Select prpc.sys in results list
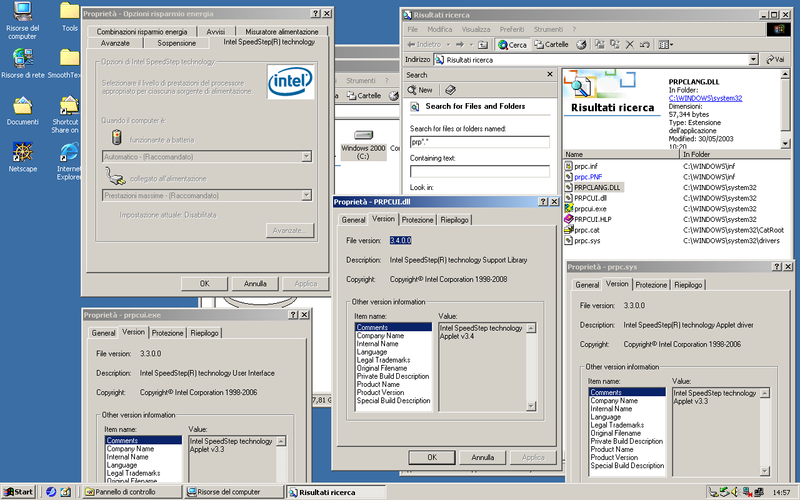The height and width of the screenshot is (500, 800). (582, 241)
